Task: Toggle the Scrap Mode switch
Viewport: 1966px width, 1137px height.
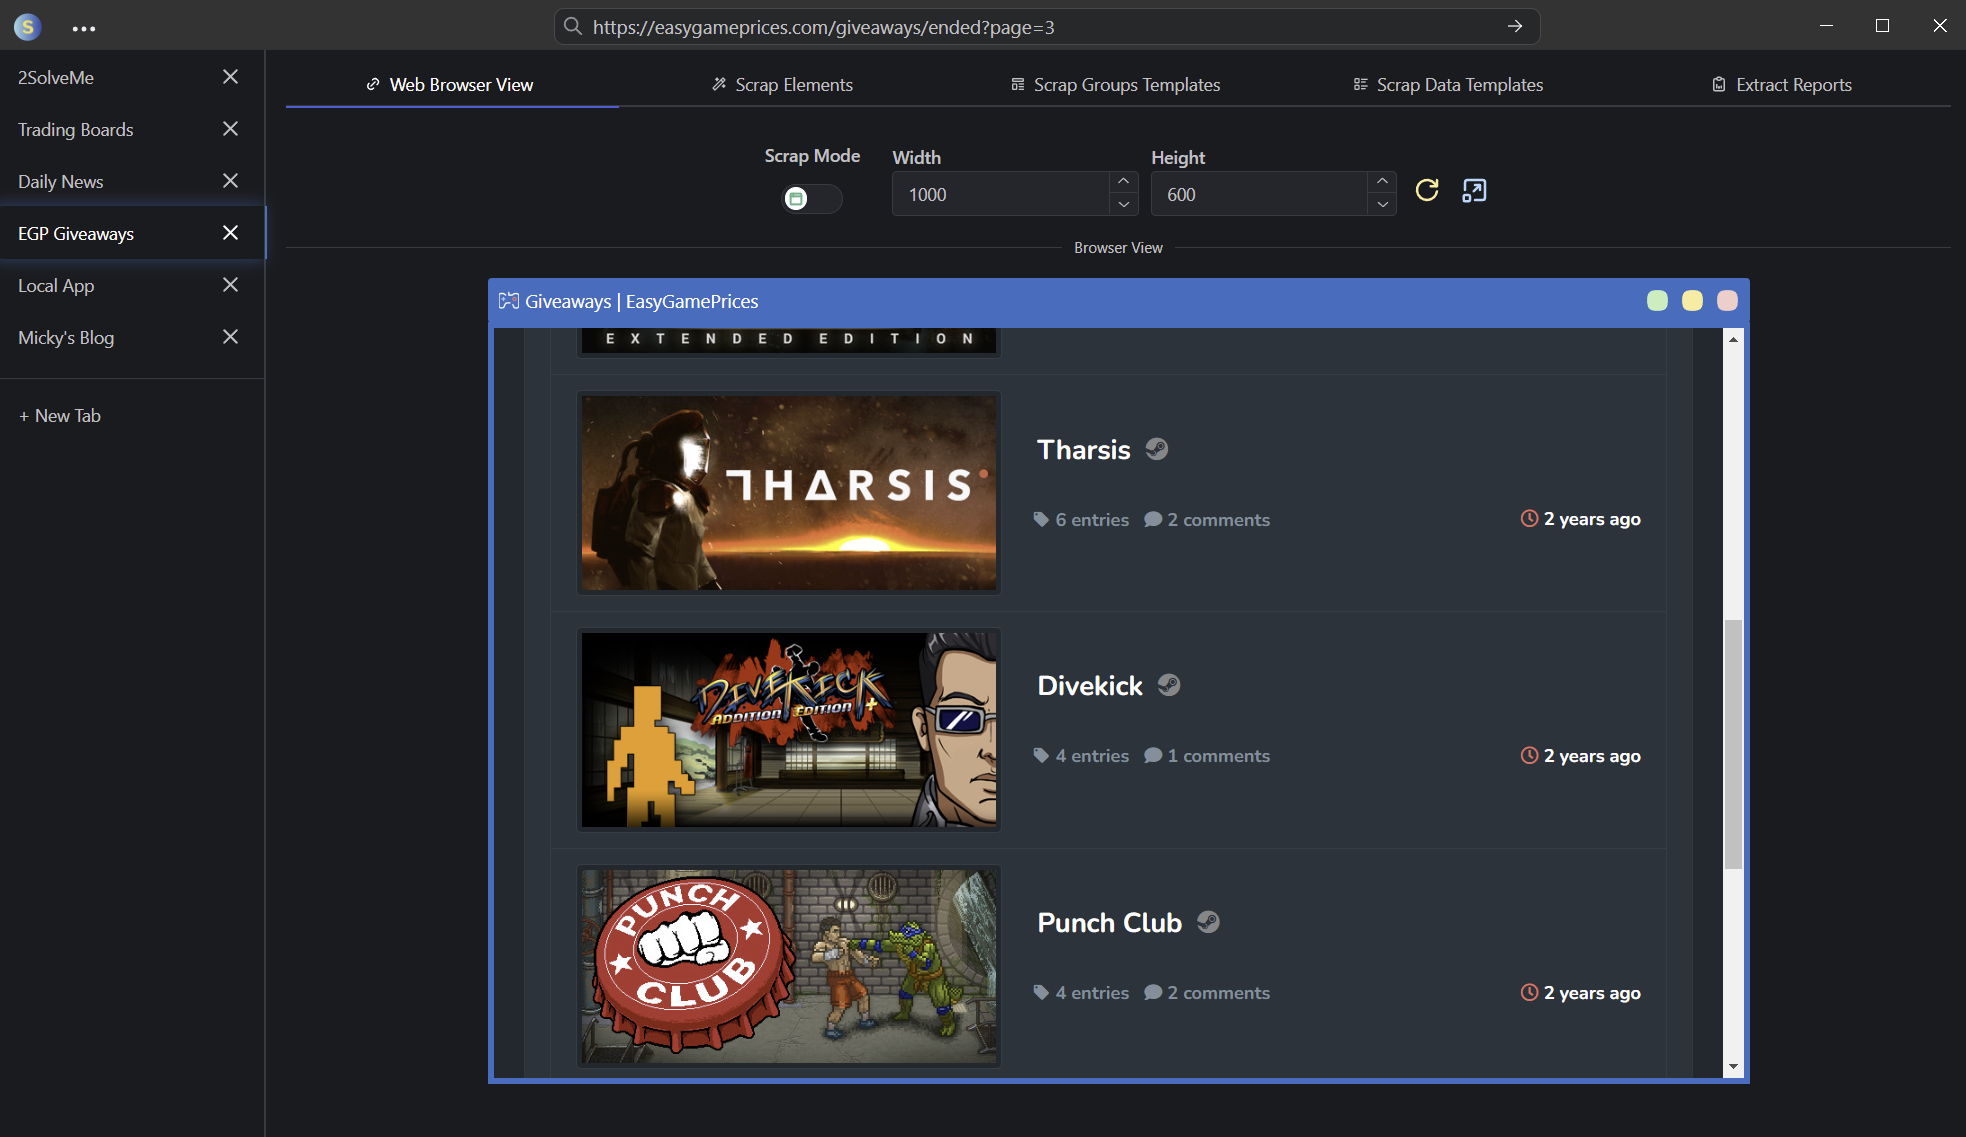Action: 811,198
